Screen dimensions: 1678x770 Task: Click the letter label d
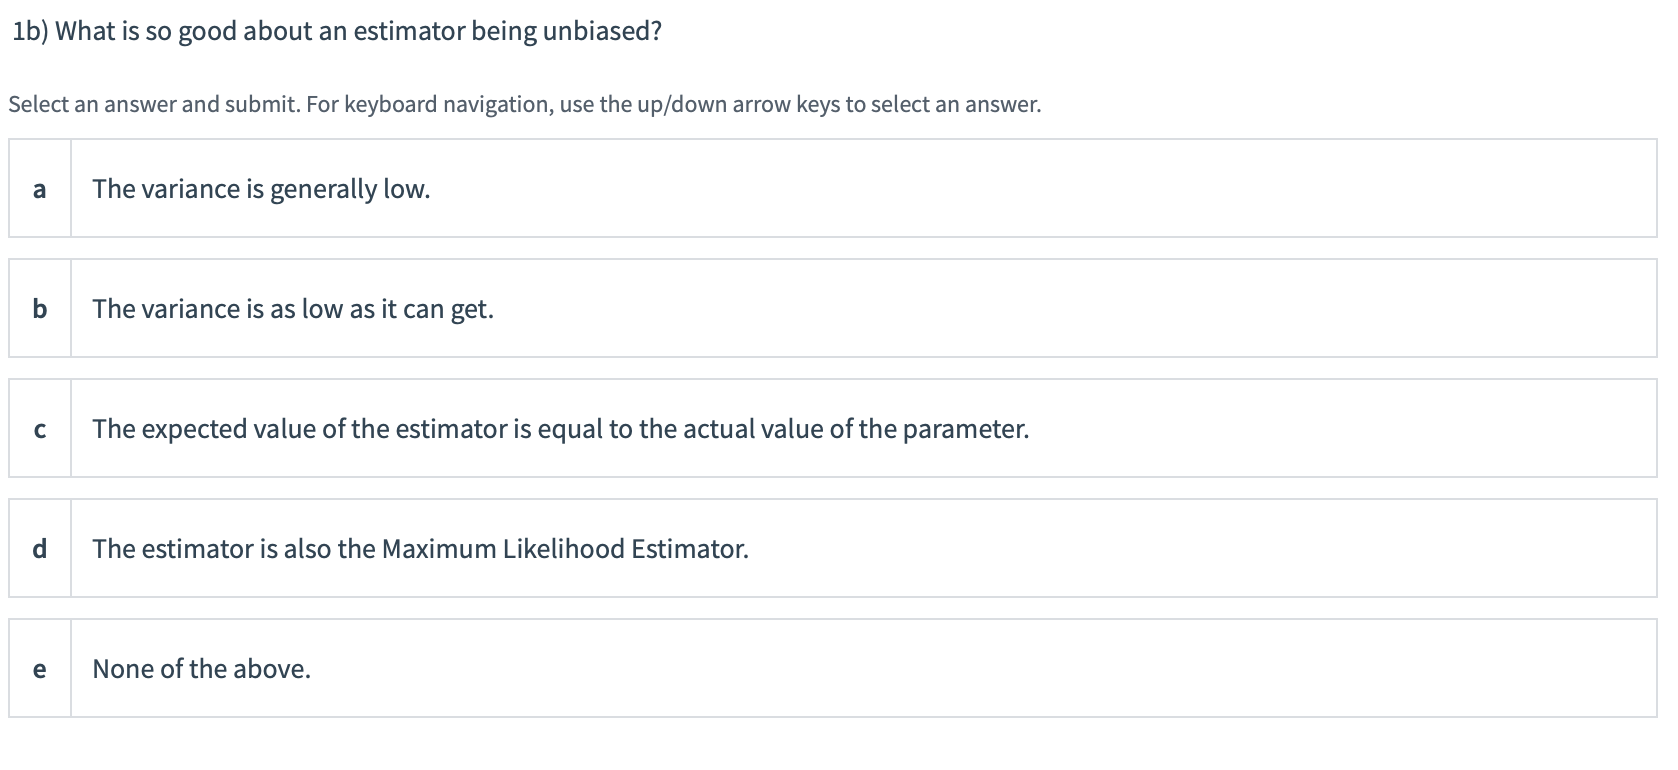39,548
